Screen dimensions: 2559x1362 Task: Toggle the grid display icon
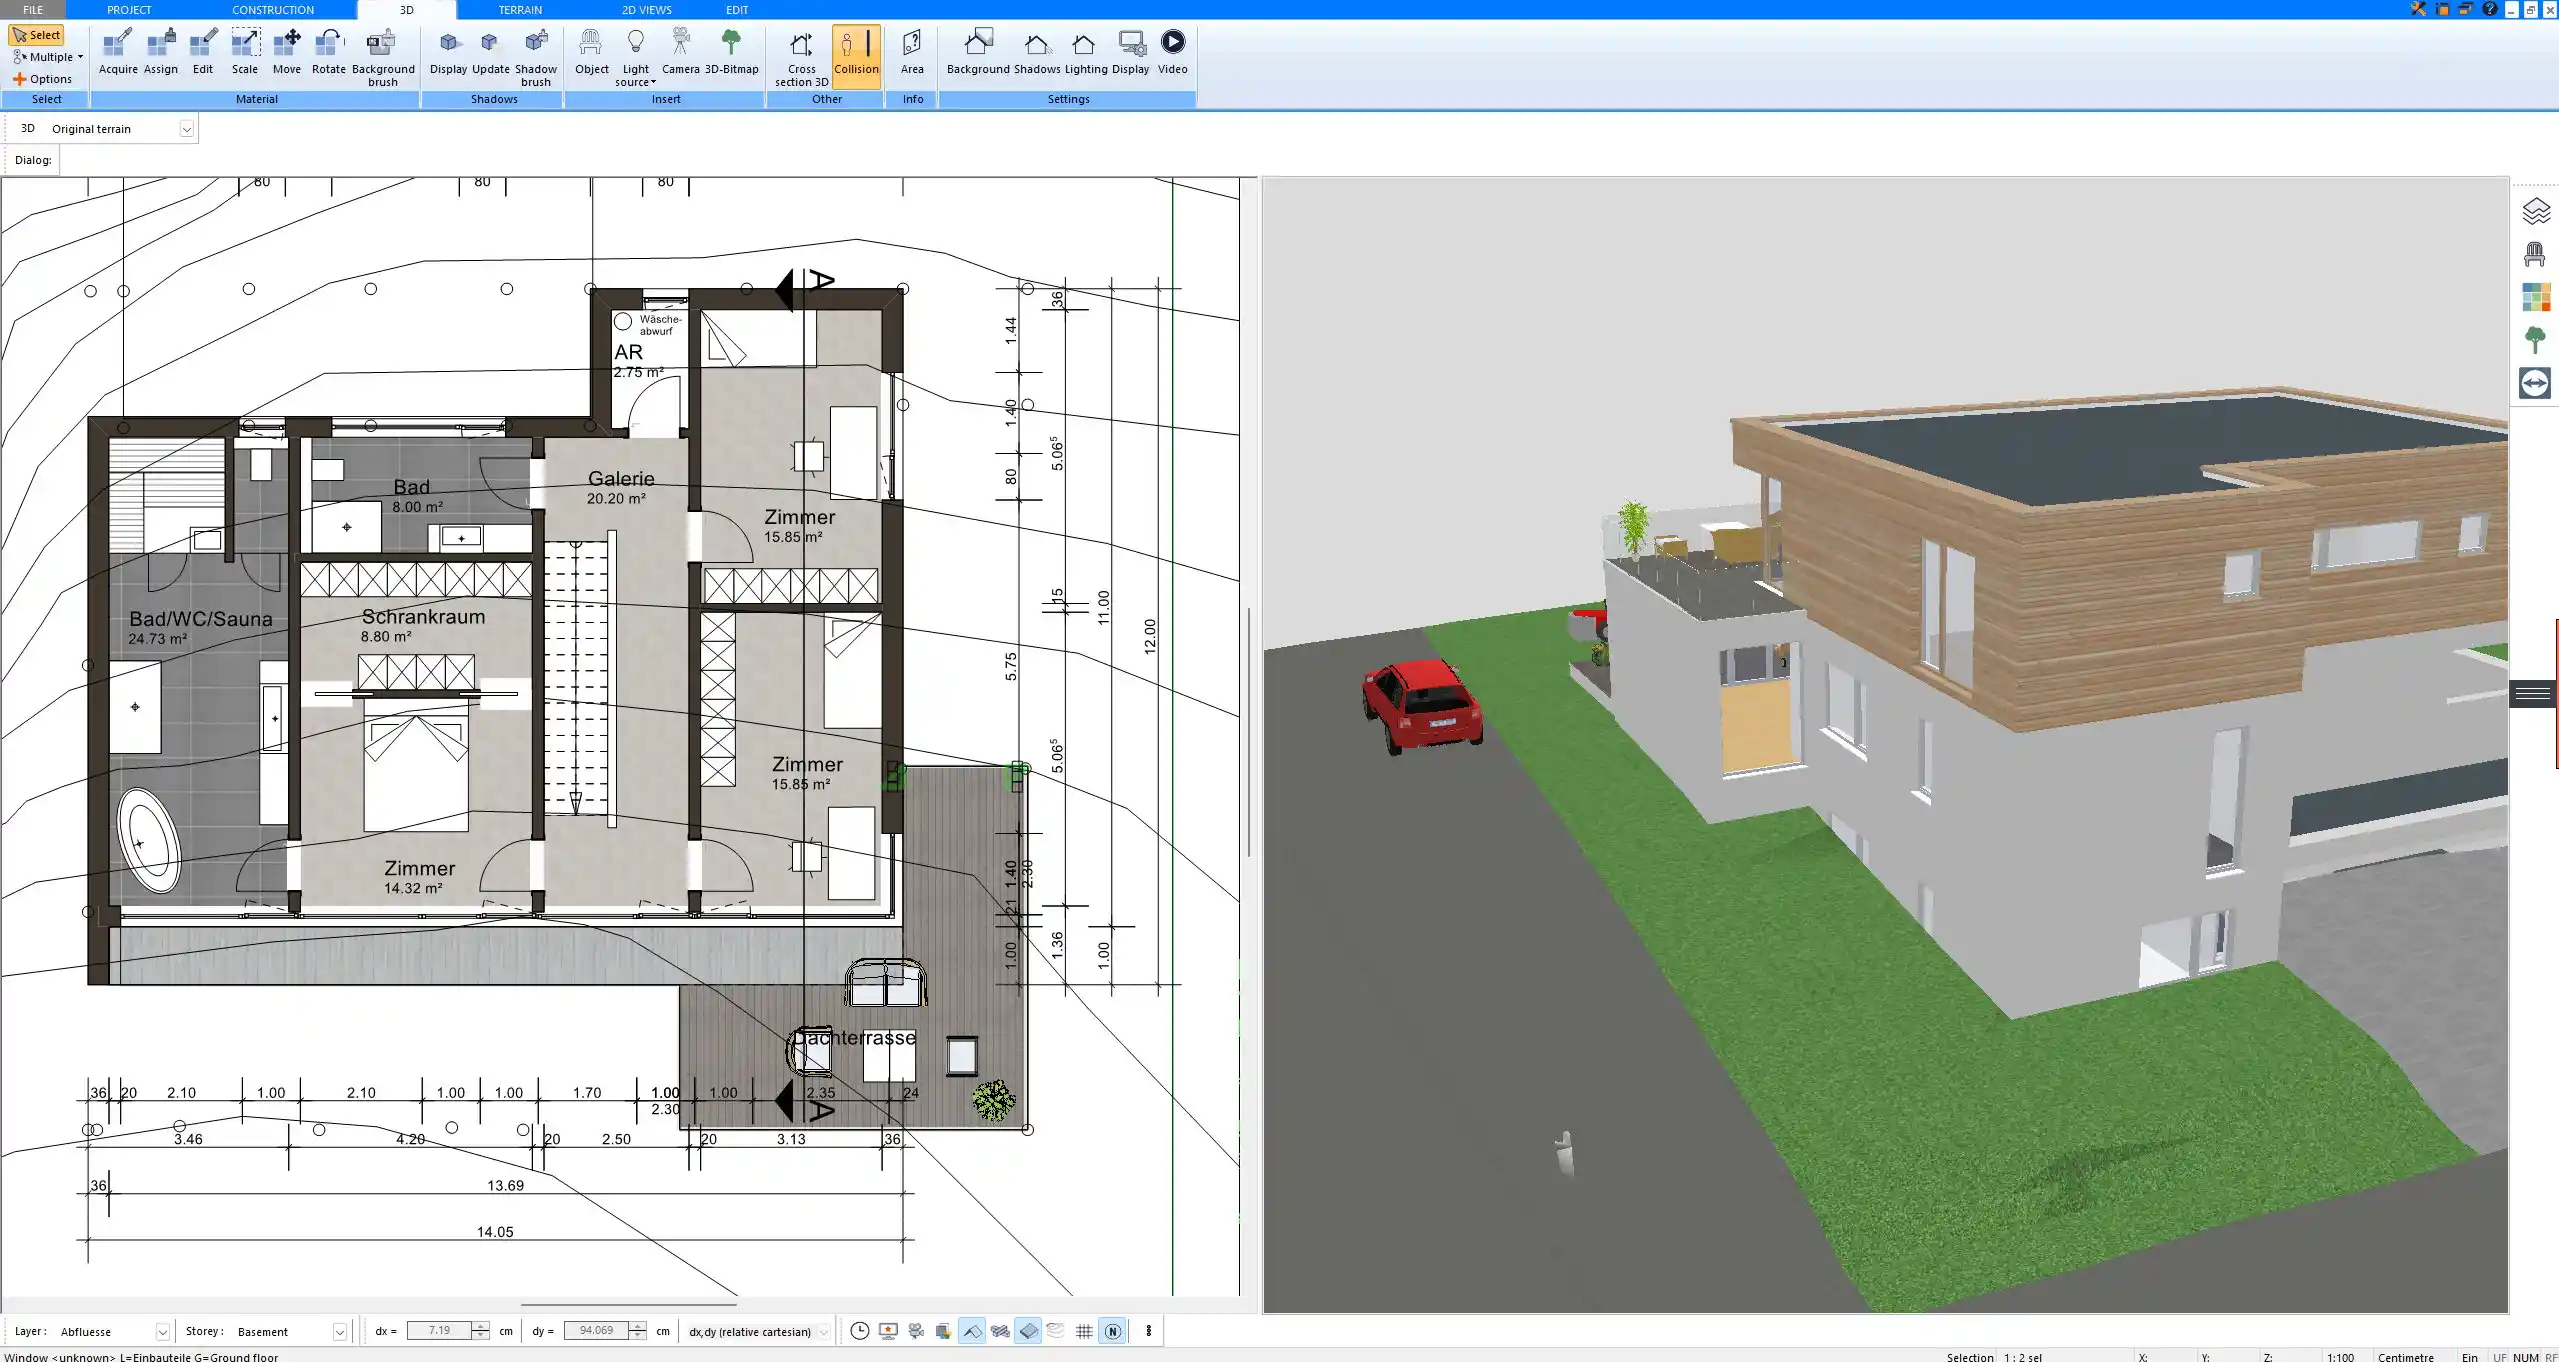pos(1084,1331)
